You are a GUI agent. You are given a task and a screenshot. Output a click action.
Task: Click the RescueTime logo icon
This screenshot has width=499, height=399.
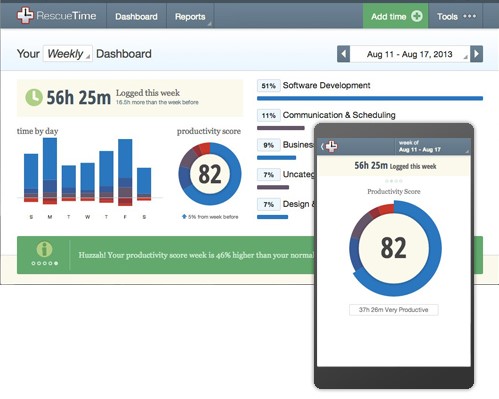tap(25, 16)
